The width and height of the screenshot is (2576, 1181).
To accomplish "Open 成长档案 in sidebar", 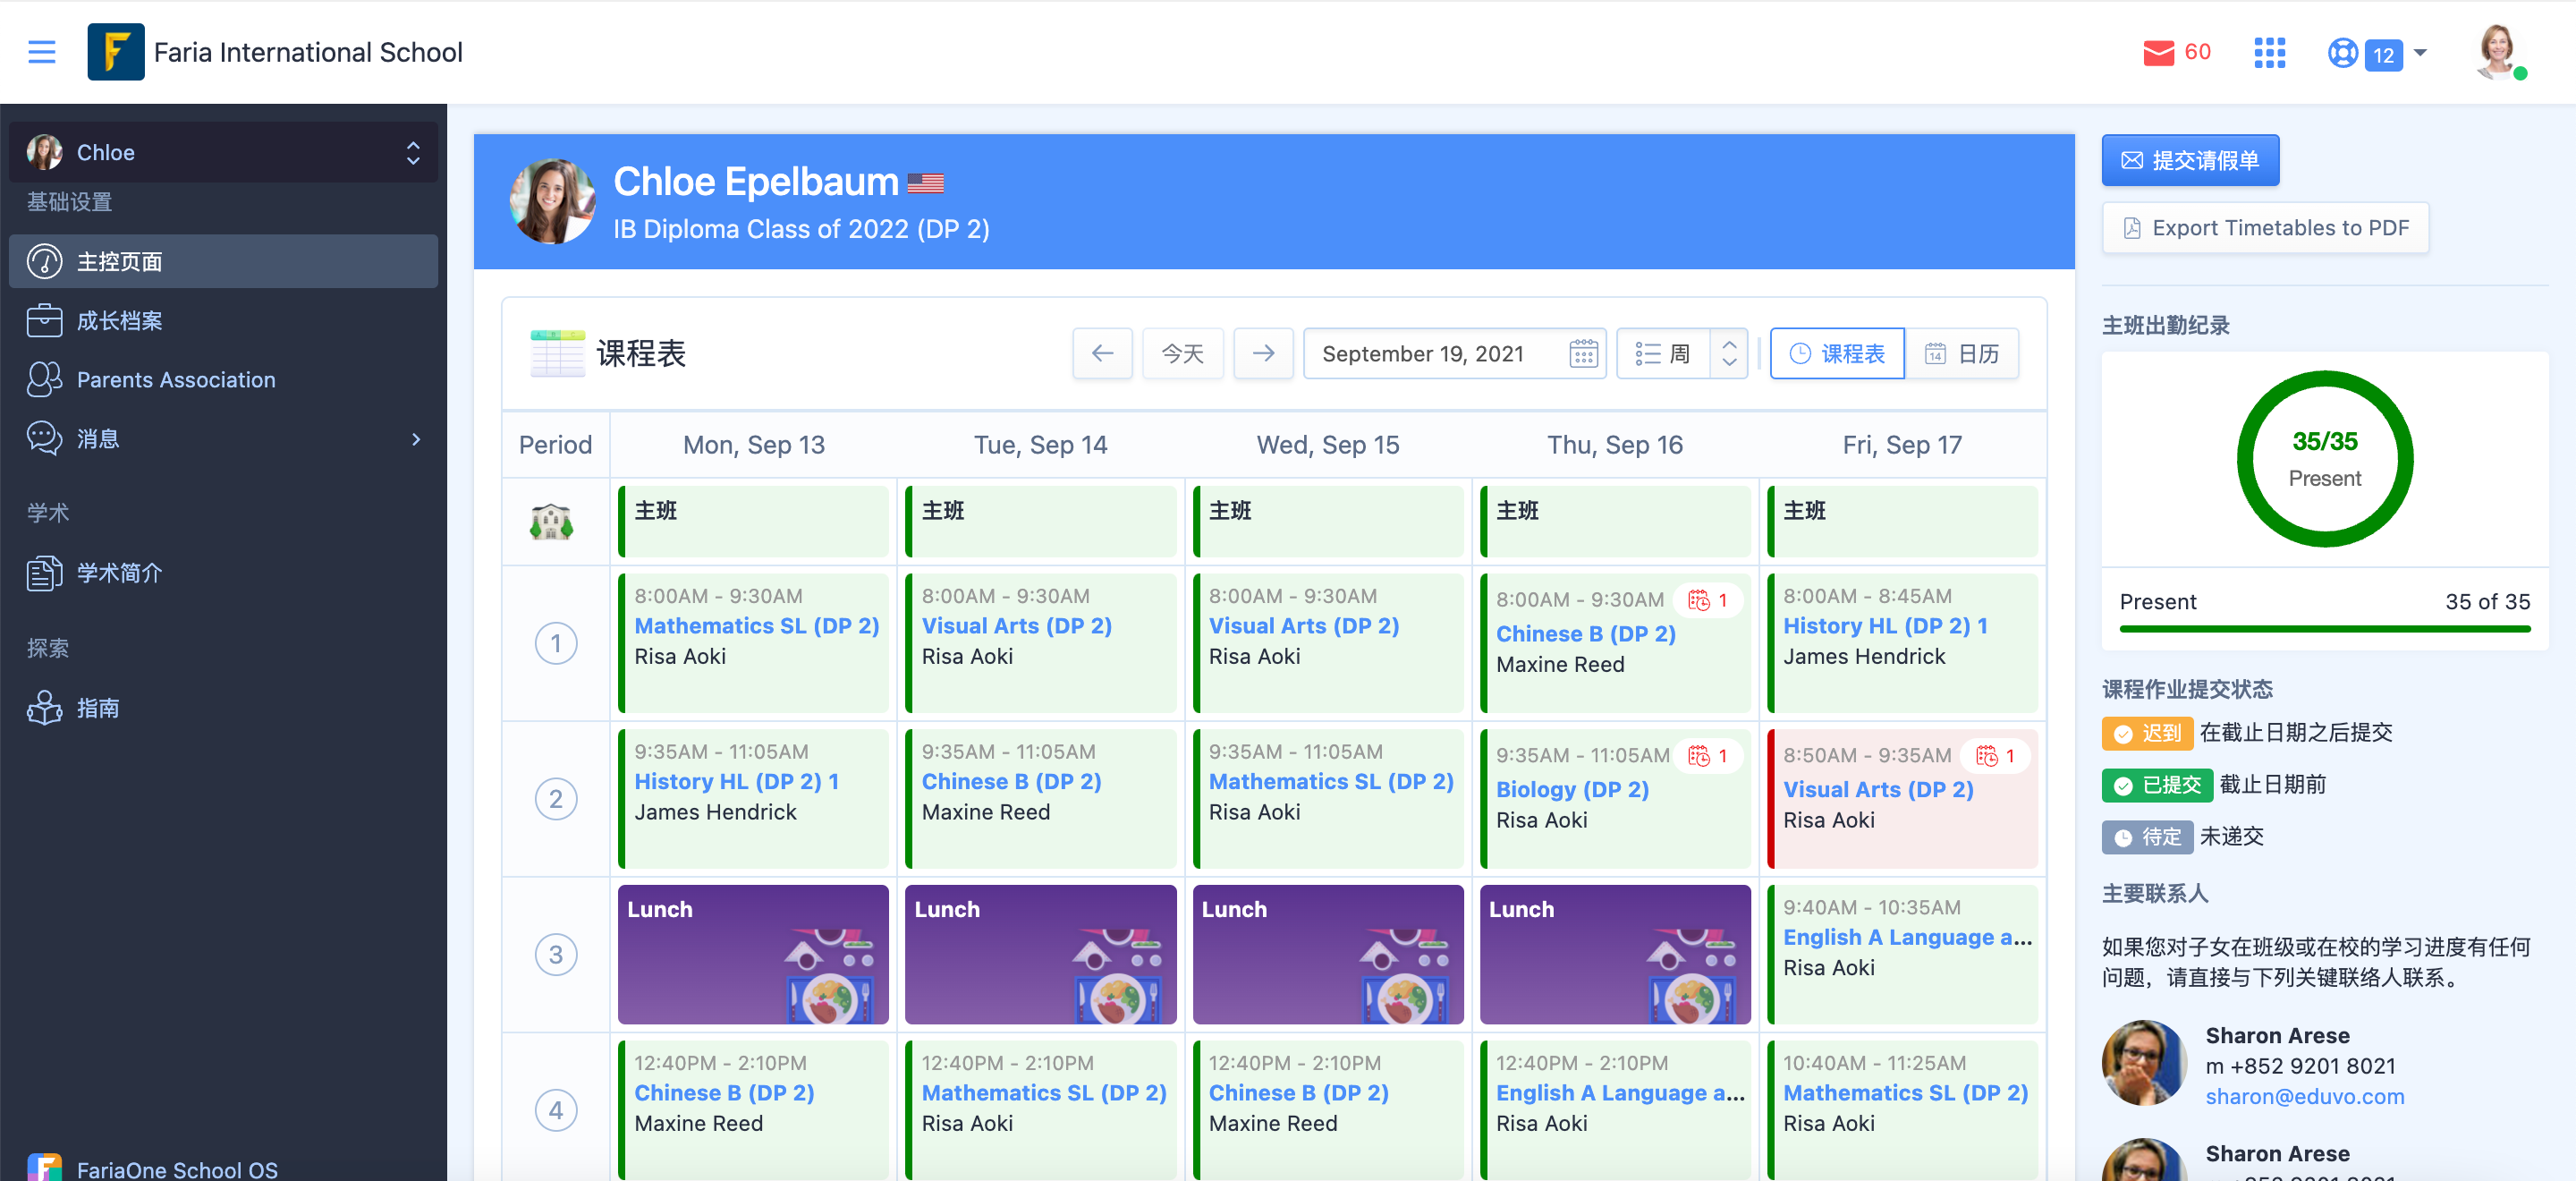I will click(120, 321).
